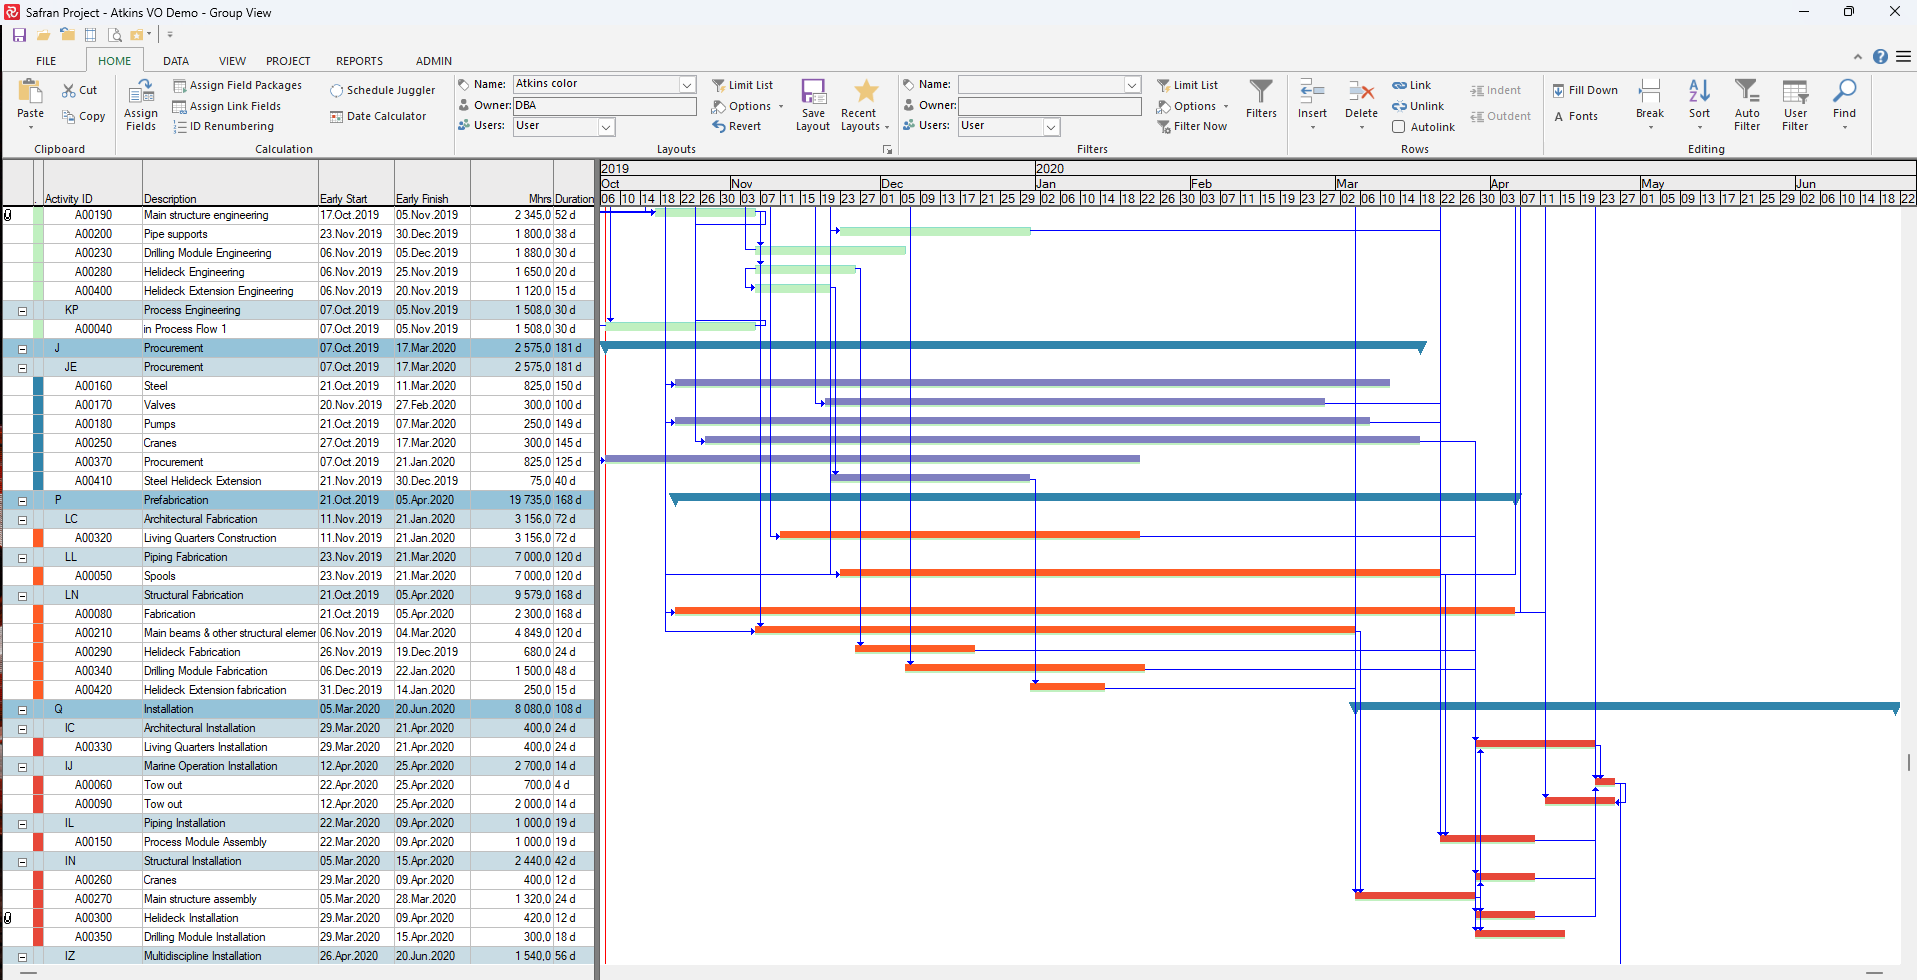
Task: Click the Fill Down editing icon
Action: point(1585,89)
